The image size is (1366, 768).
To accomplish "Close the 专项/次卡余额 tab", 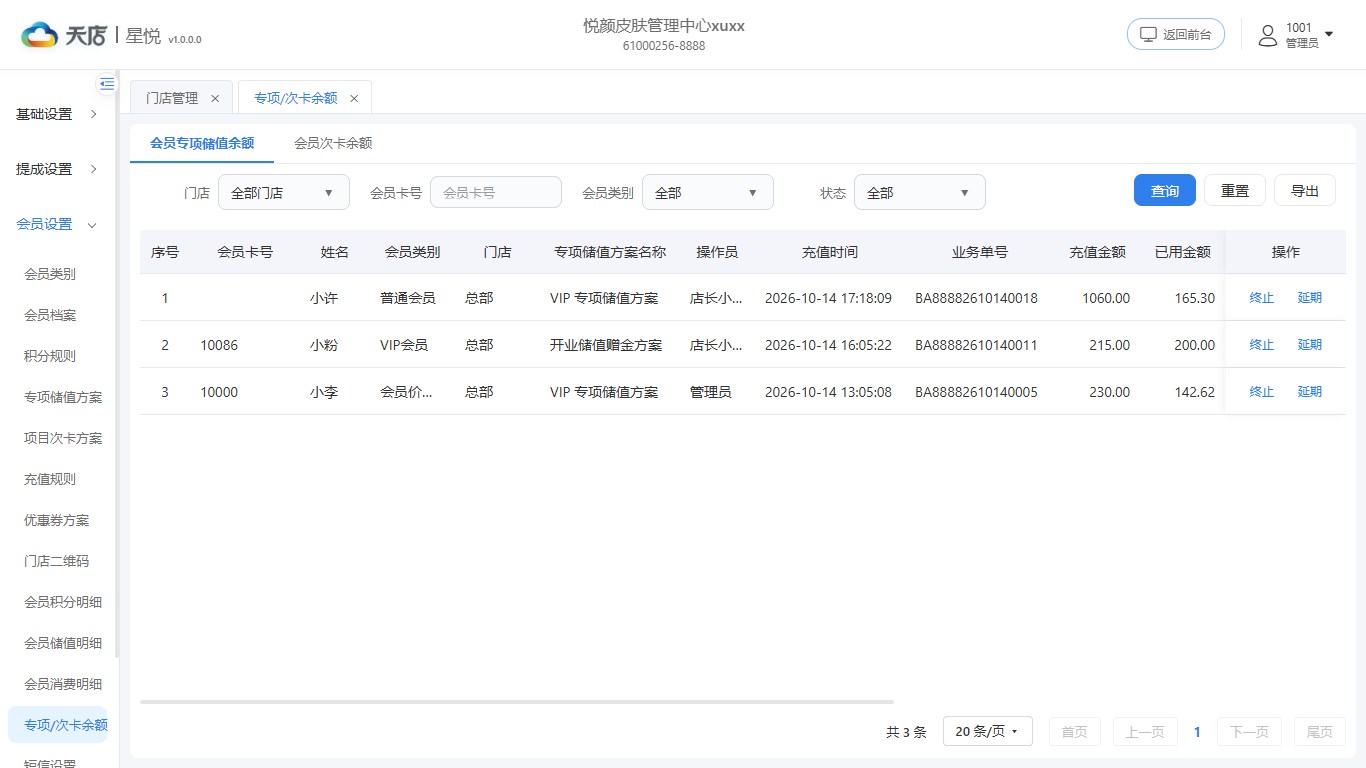I will click(354, 98).
